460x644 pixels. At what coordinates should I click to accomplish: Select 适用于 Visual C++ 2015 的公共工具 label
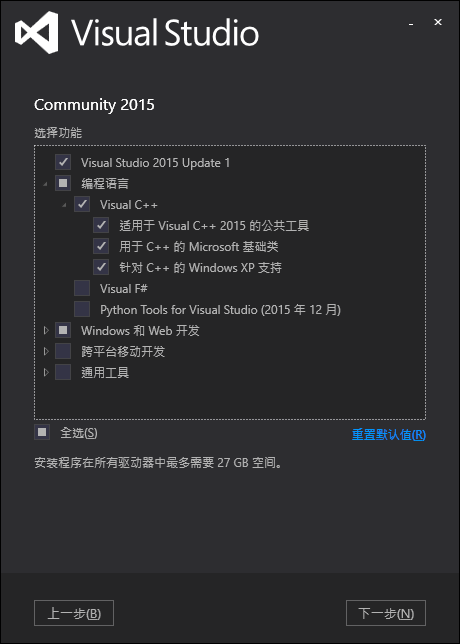pos(214,225)
